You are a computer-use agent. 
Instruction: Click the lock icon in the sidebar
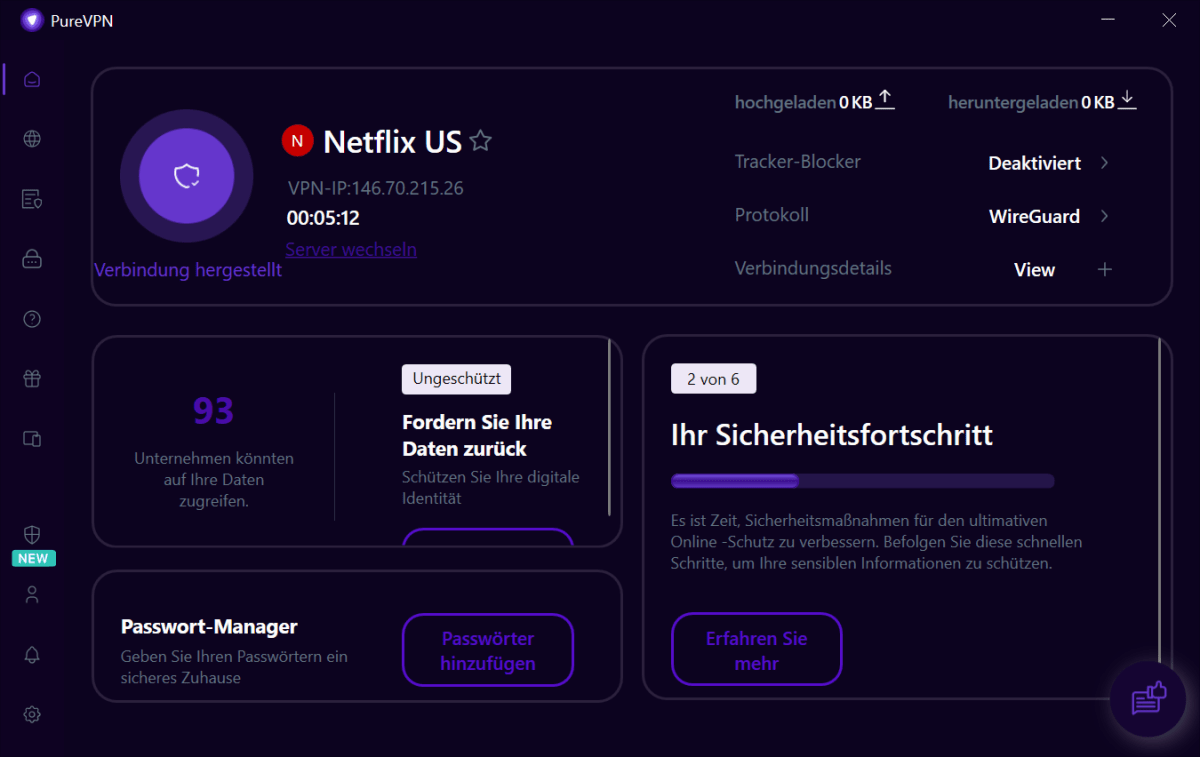click(x=32, y=259)
